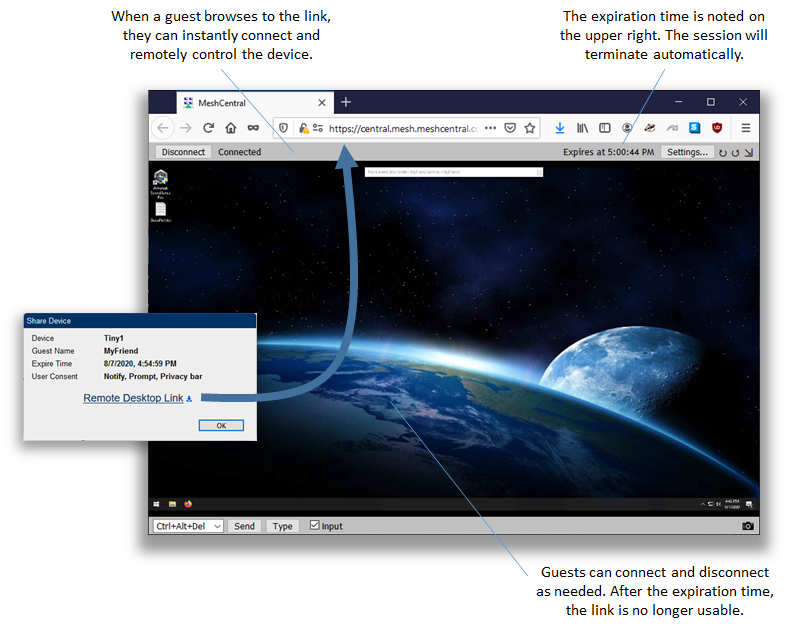The width and height of the screenshot is (789, 629).
Task: Take a screenshot with the camera icon
Action: [x=748, y=526]
